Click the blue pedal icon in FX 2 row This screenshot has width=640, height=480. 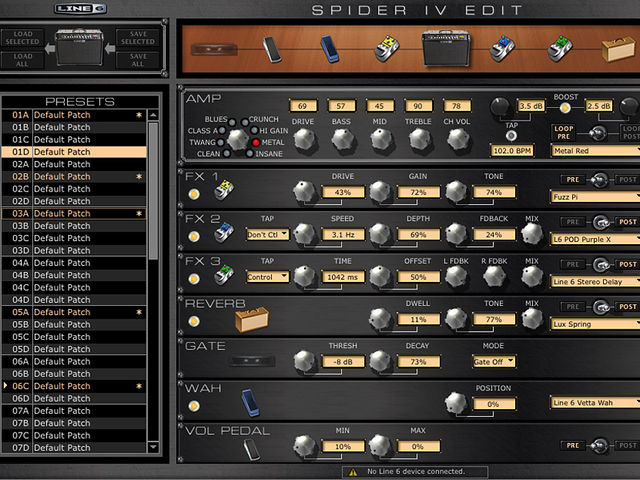click(224, 233)
